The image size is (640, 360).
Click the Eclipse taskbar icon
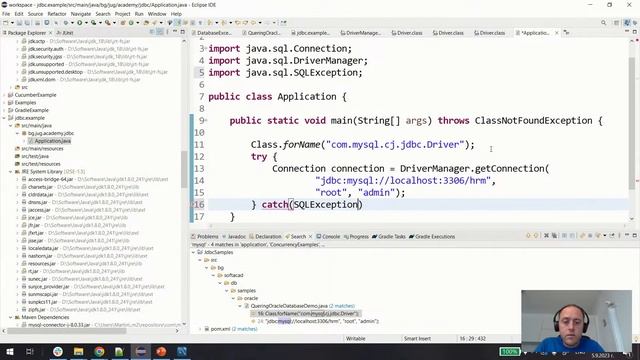140,351
